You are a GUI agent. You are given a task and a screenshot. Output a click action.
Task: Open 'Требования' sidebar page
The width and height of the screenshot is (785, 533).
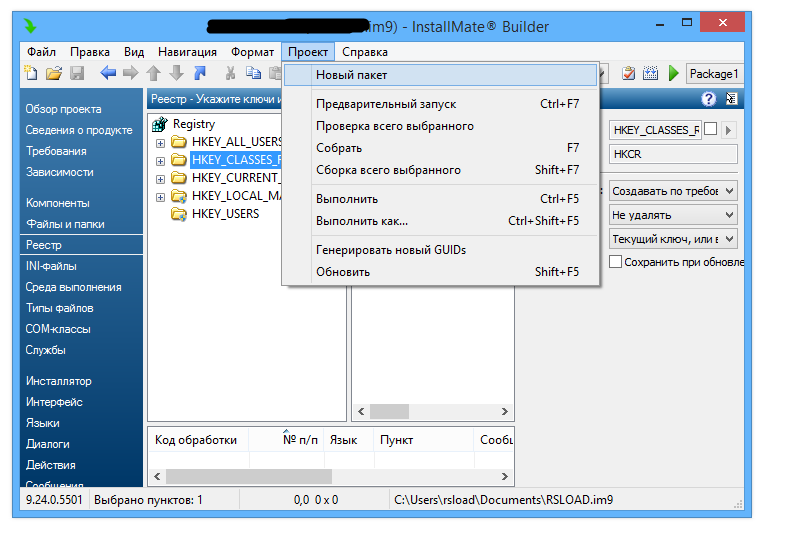56,151
